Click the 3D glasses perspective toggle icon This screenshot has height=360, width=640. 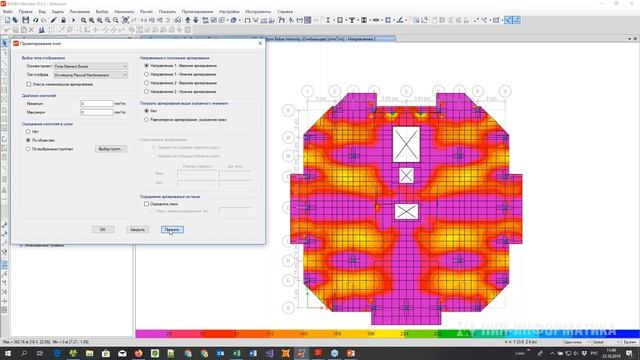(x=177, y=20)
